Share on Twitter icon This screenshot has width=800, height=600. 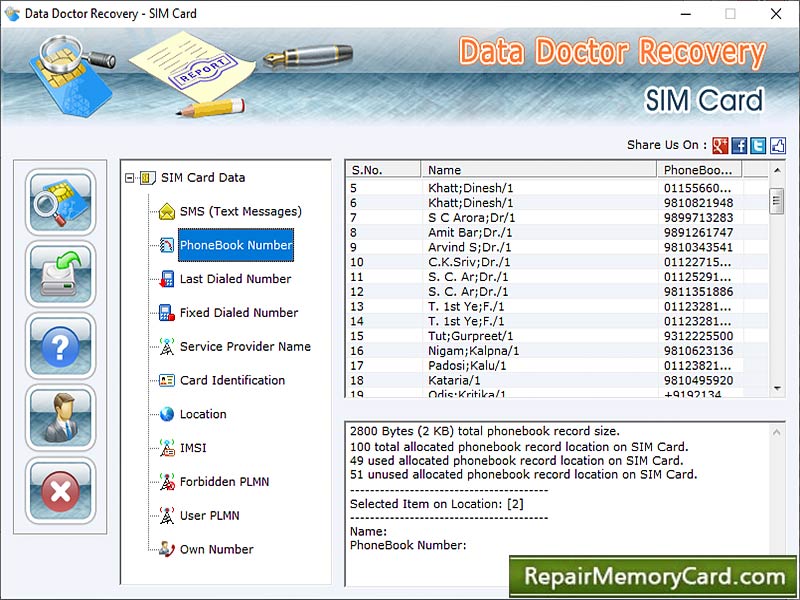758,145
